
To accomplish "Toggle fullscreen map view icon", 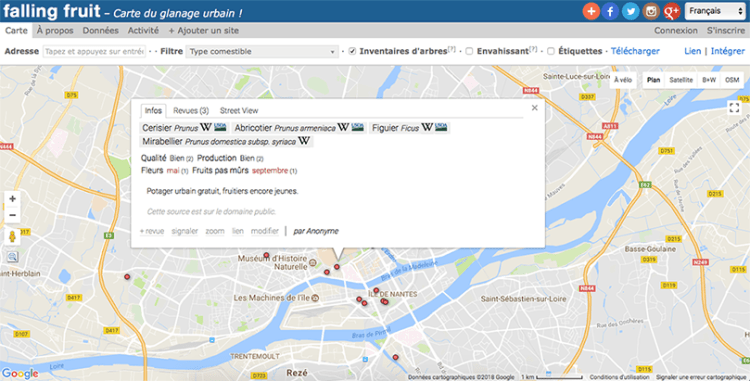I will pyautogui.click(x=734, y=108).
